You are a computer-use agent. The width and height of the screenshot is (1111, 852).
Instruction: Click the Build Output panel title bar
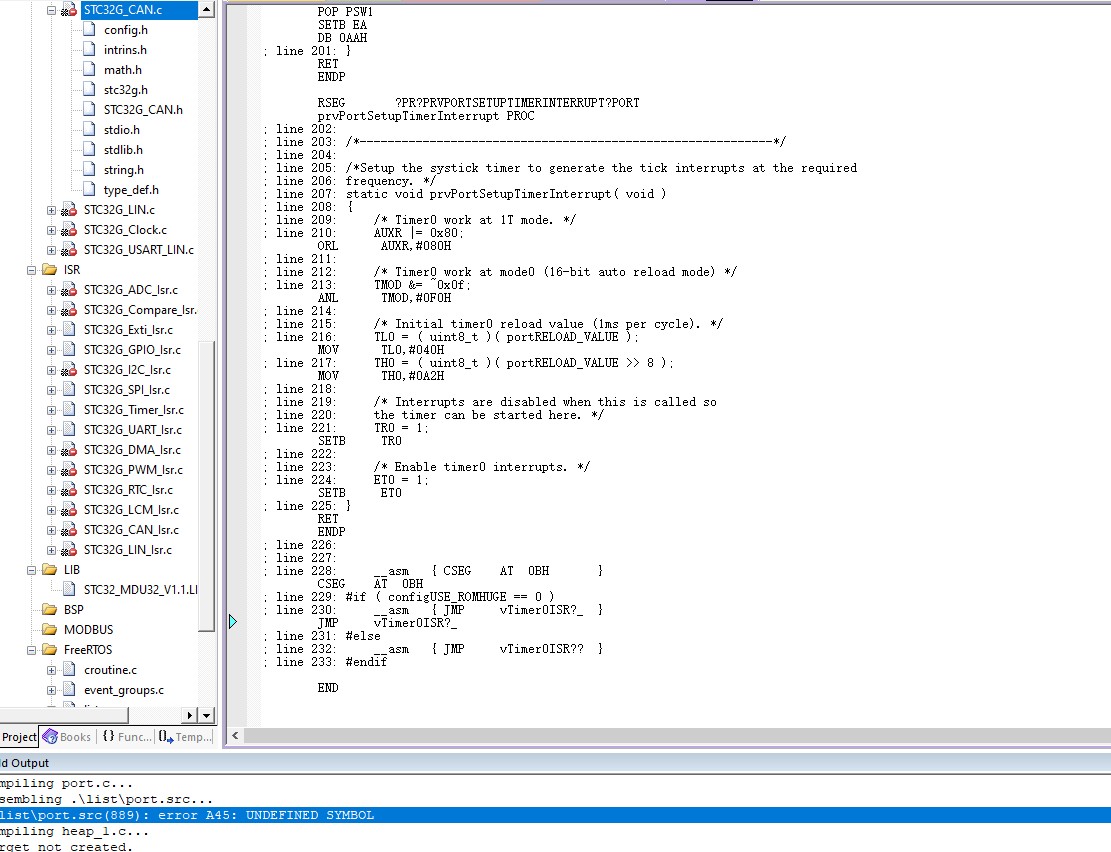coord(556,763)
